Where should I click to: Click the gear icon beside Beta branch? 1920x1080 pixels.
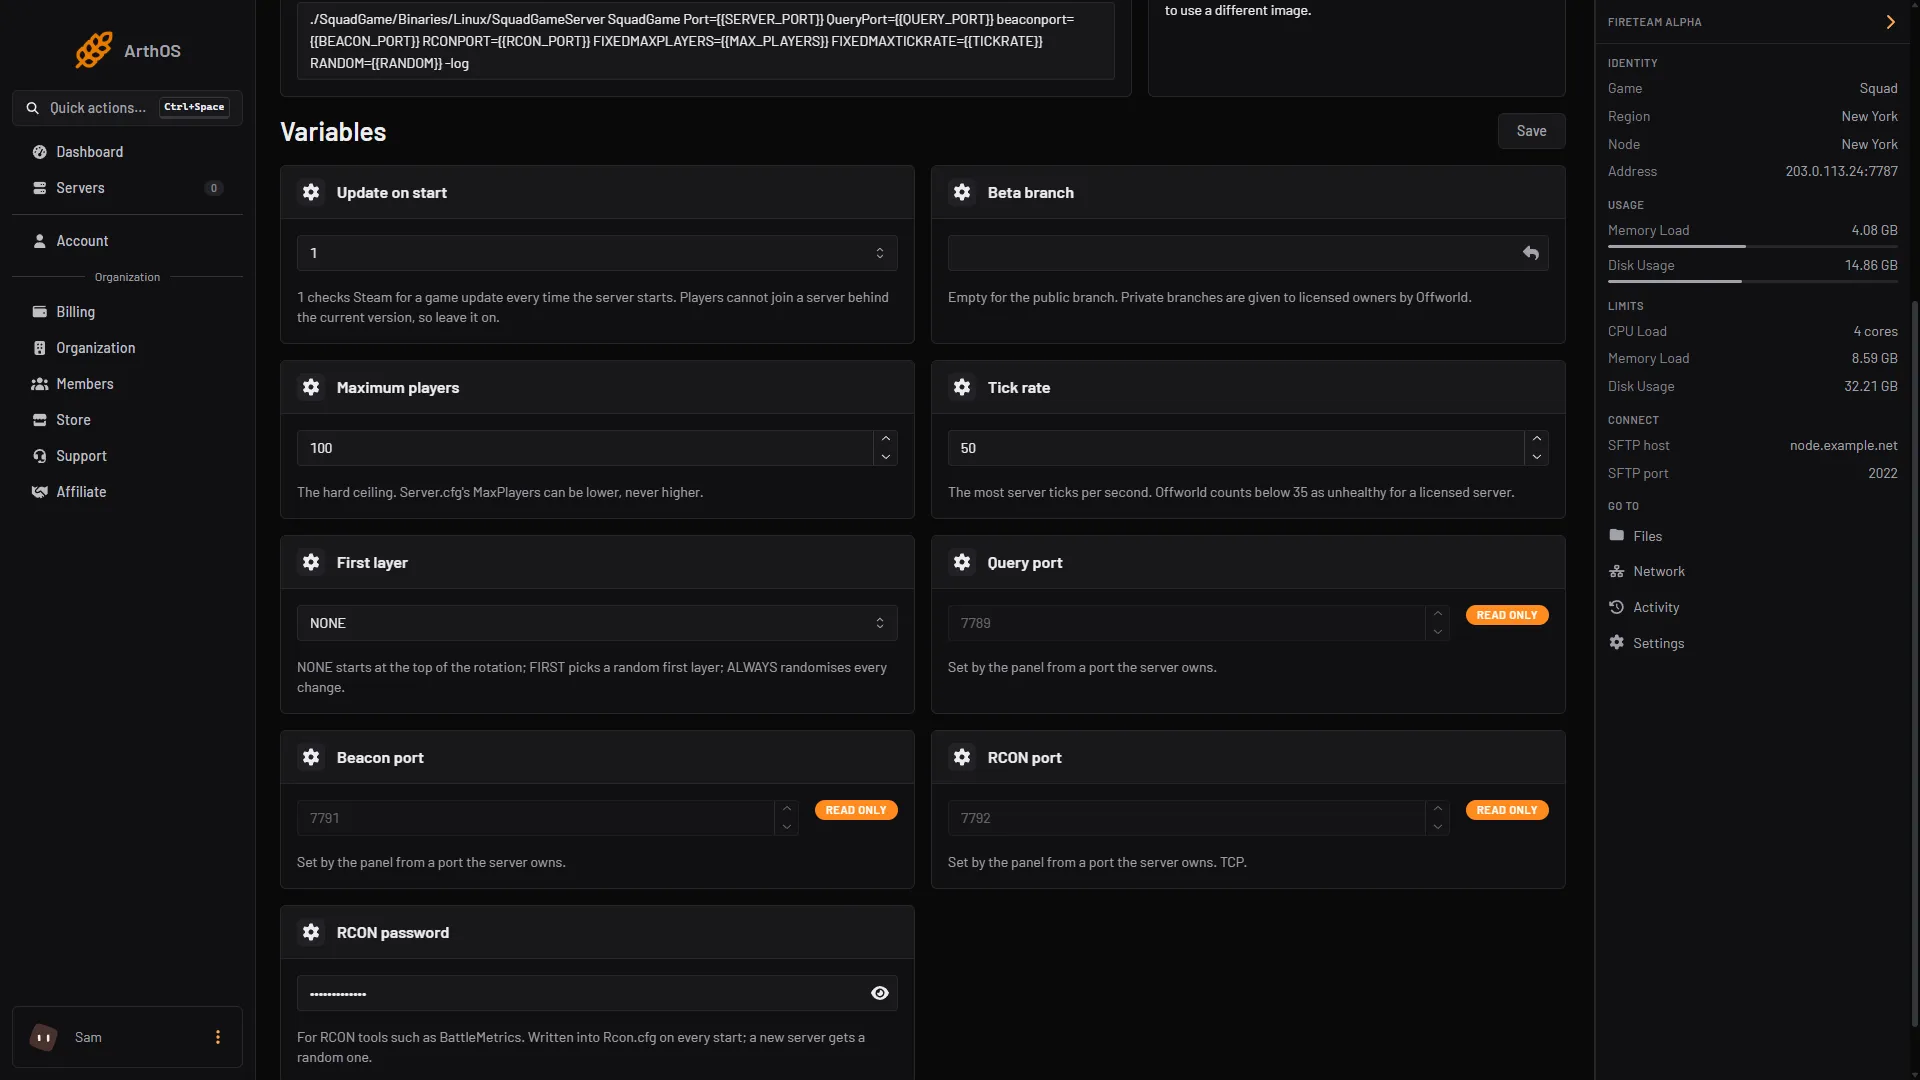click(962, 192)
